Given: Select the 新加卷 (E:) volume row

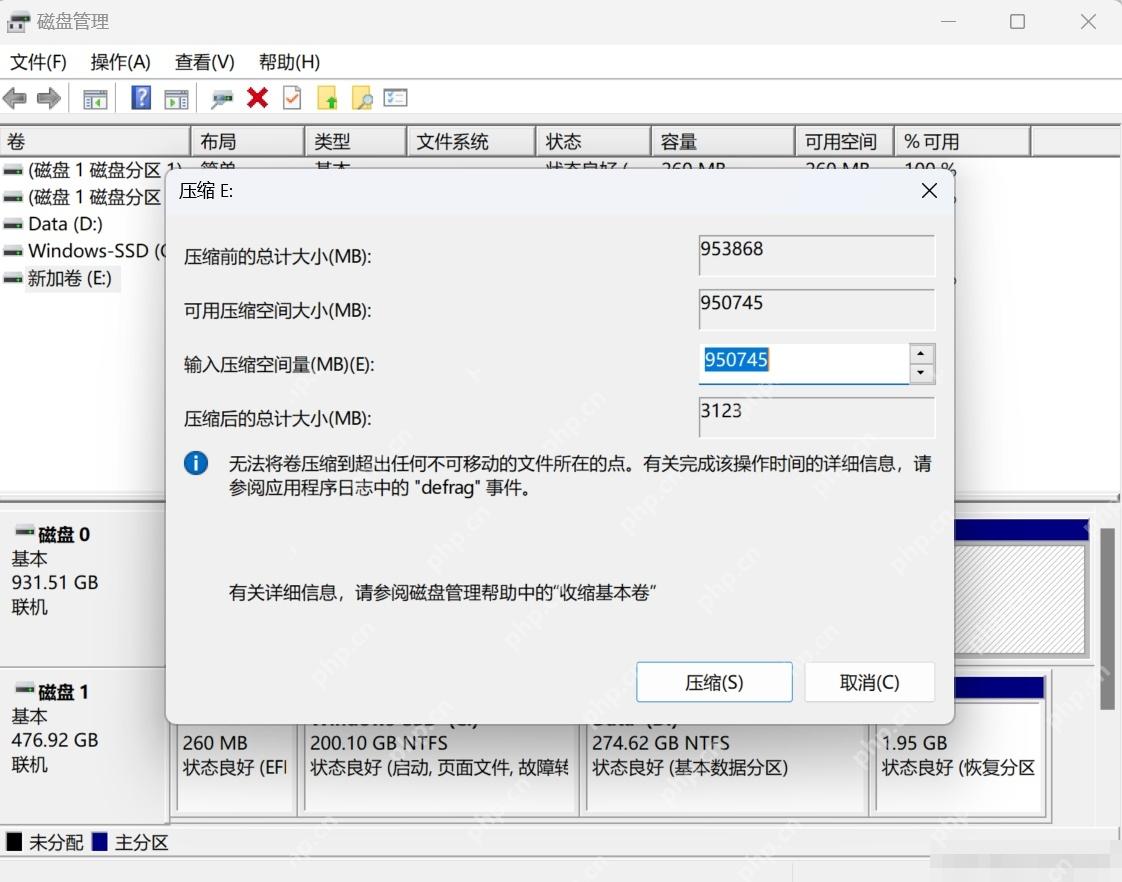Looking at the screenshot, I should (x=61, y=279).
